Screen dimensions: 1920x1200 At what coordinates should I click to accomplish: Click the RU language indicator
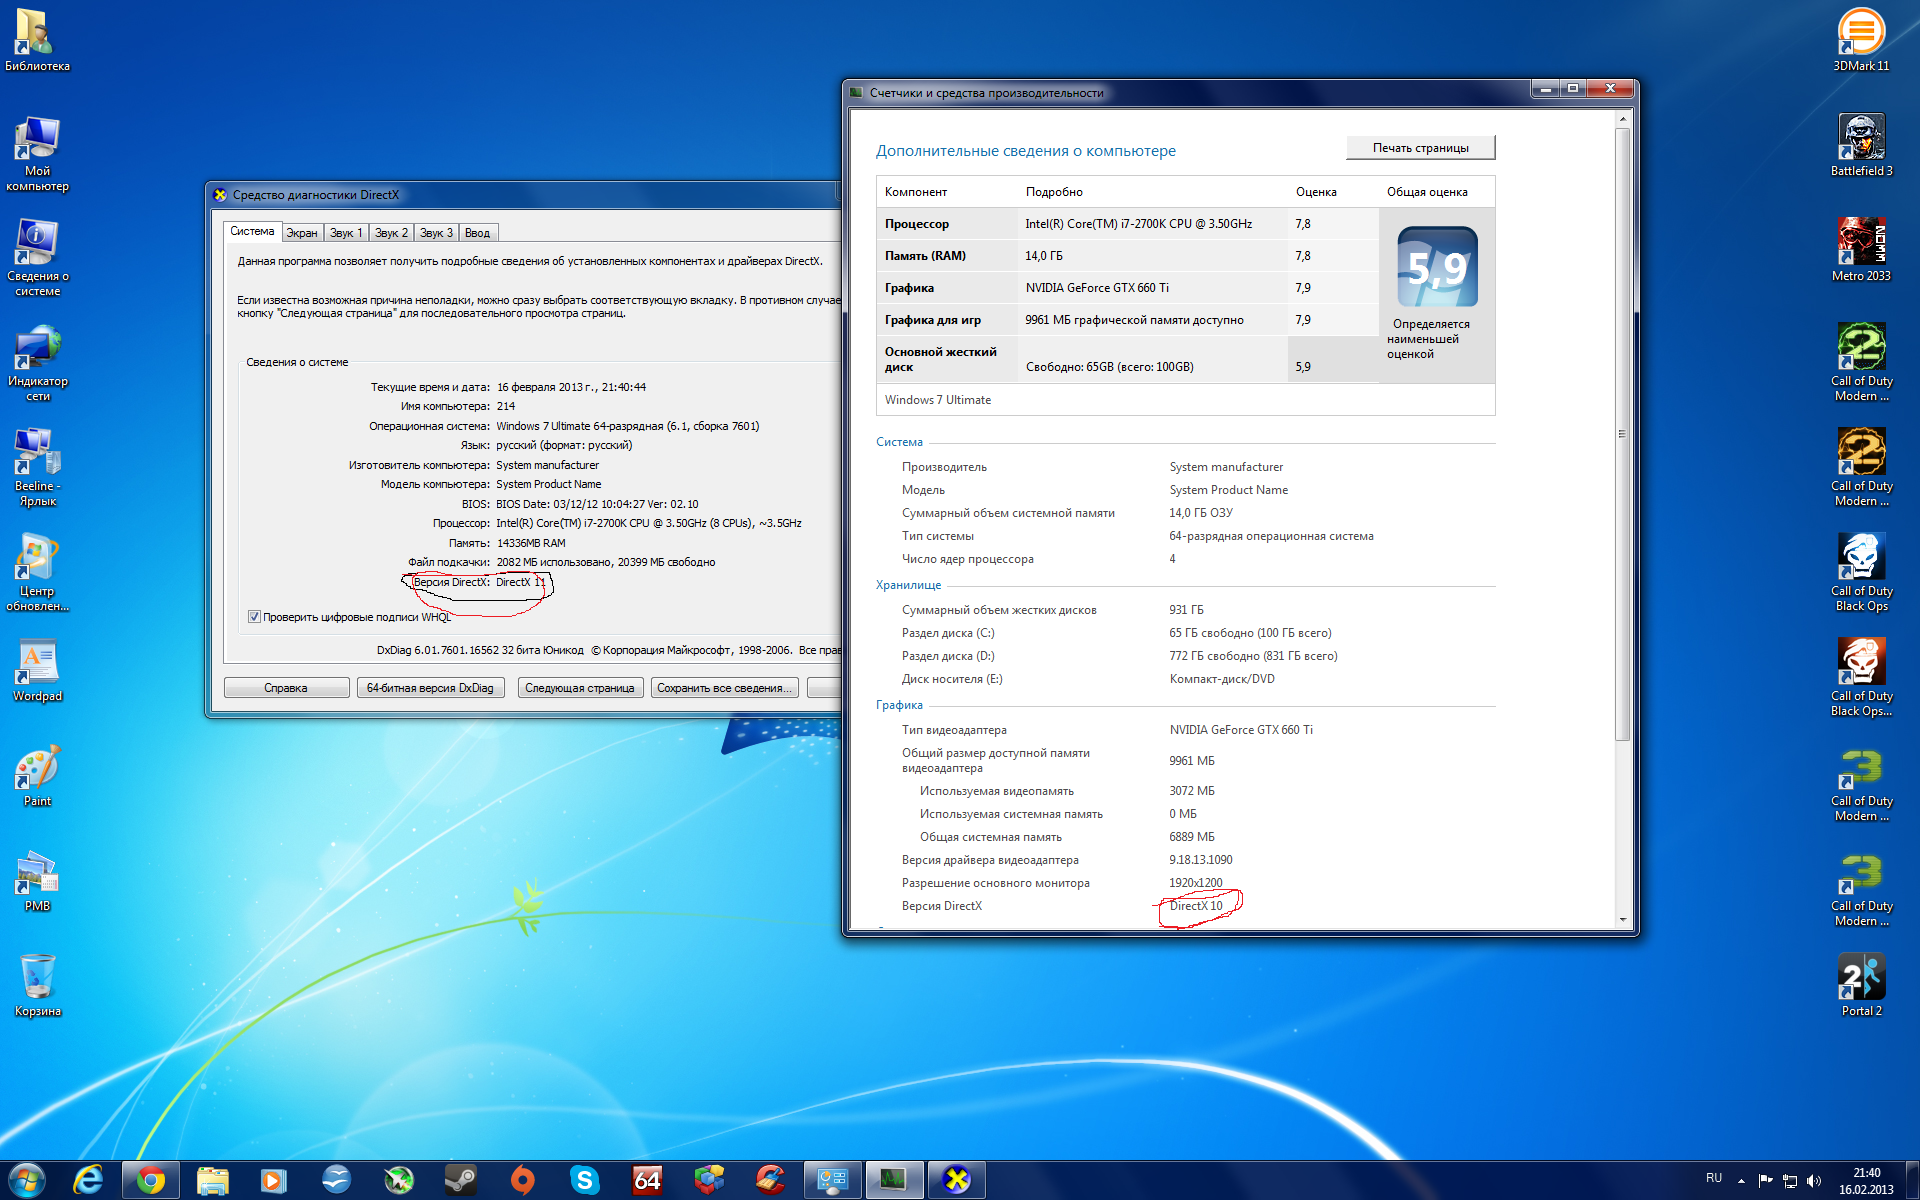click(1714, 1178)
